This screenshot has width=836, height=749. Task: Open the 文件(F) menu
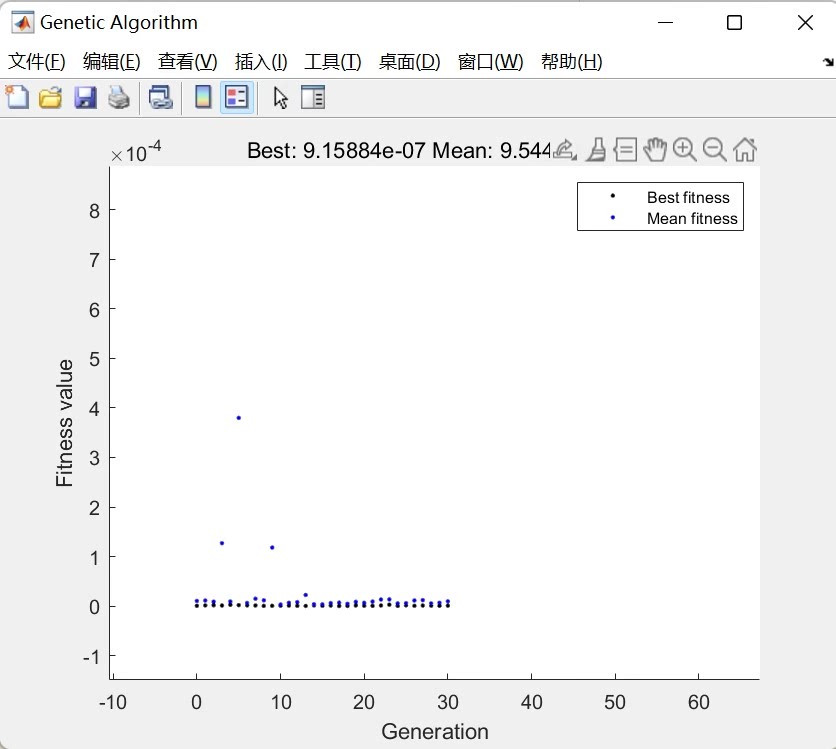[37, 62]
